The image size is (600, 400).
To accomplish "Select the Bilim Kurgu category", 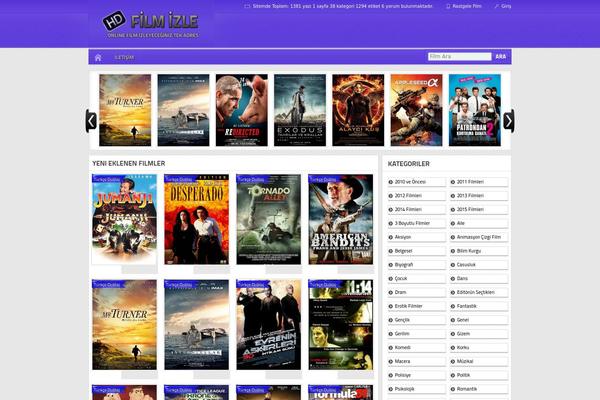I will coord(479,251).
